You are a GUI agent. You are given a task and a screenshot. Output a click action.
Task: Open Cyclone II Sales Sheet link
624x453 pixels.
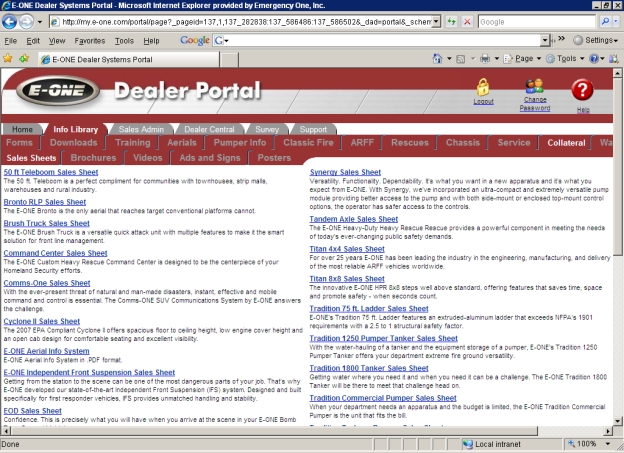coord(42,321)
